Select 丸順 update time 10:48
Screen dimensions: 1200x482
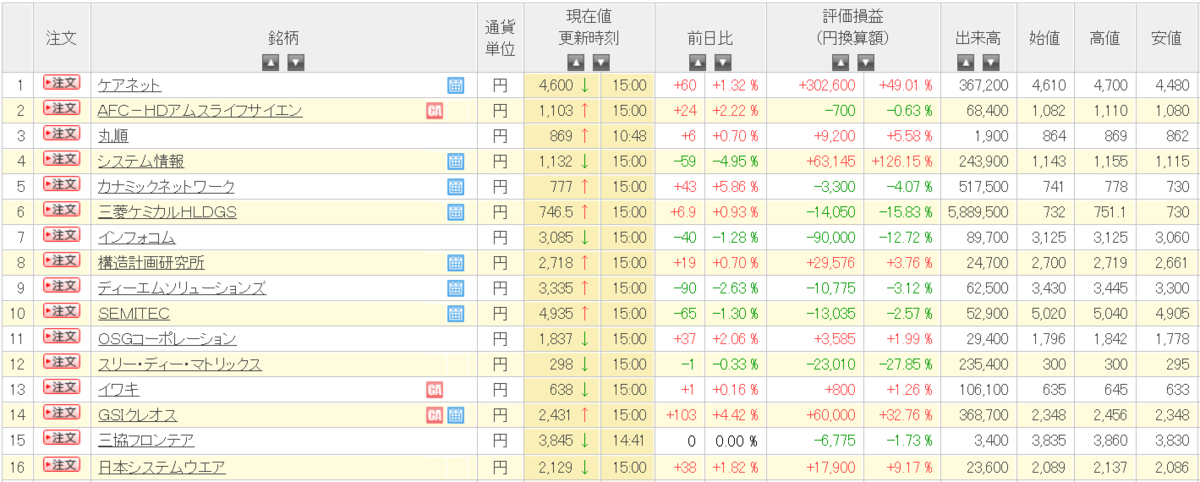pyautogui.click(x=630, y=136)
